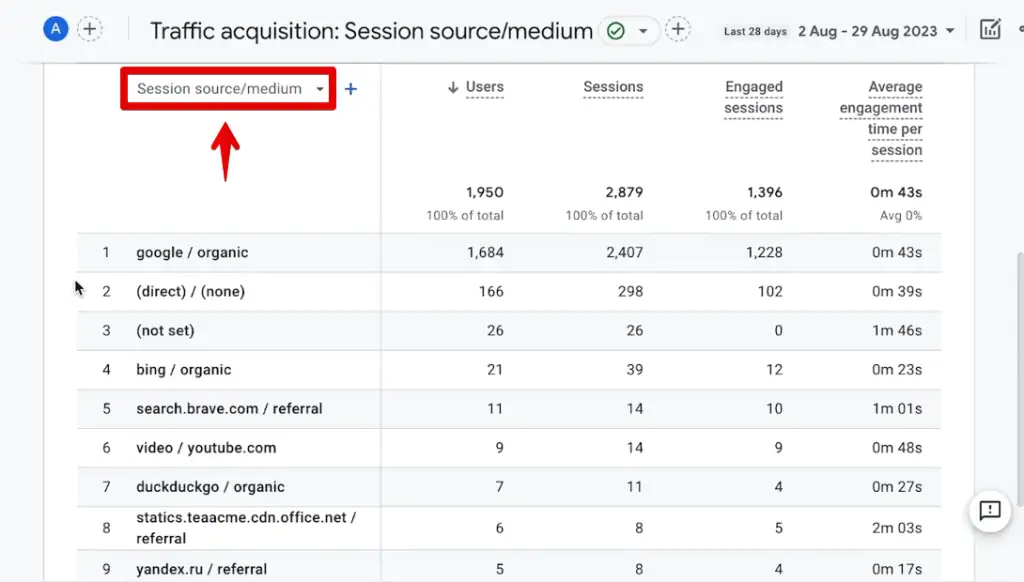Image resolution: width=1024 pixels, height=582 pixels.
Task: Add a secondary dimension with the blue plus icon
Action: coord(351,89)
